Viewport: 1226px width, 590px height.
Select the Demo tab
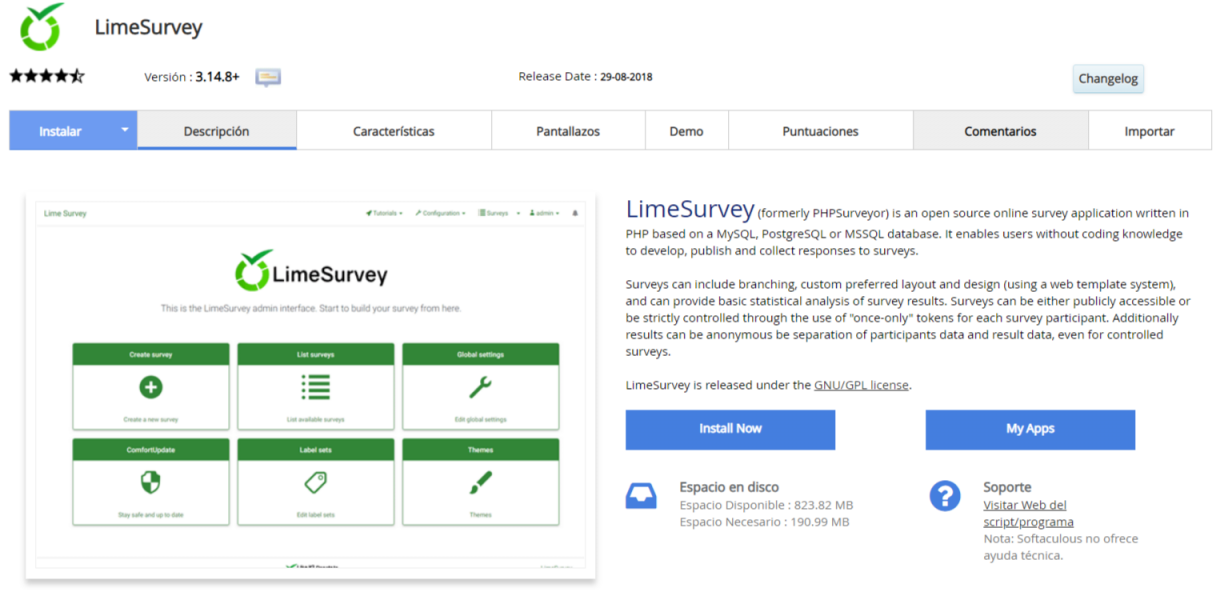pos(686,131)
